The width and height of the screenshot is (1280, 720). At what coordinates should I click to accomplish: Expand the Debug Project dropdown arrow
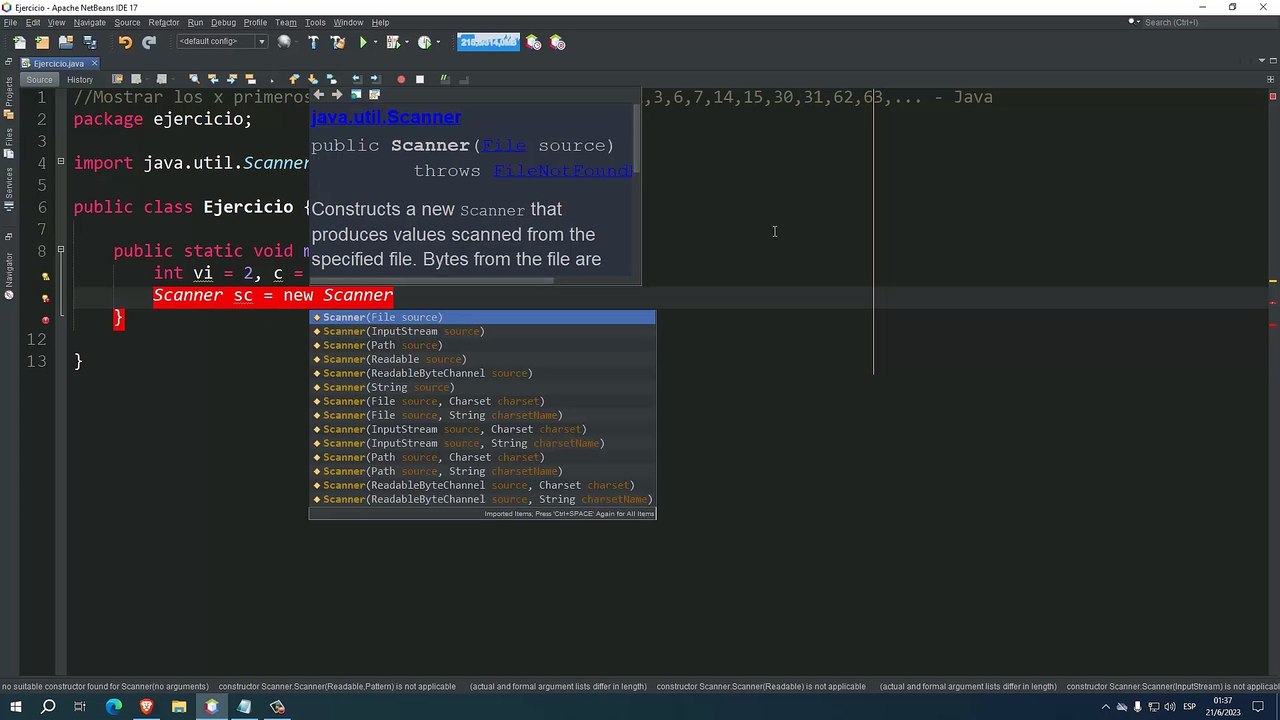click(407, 42)
